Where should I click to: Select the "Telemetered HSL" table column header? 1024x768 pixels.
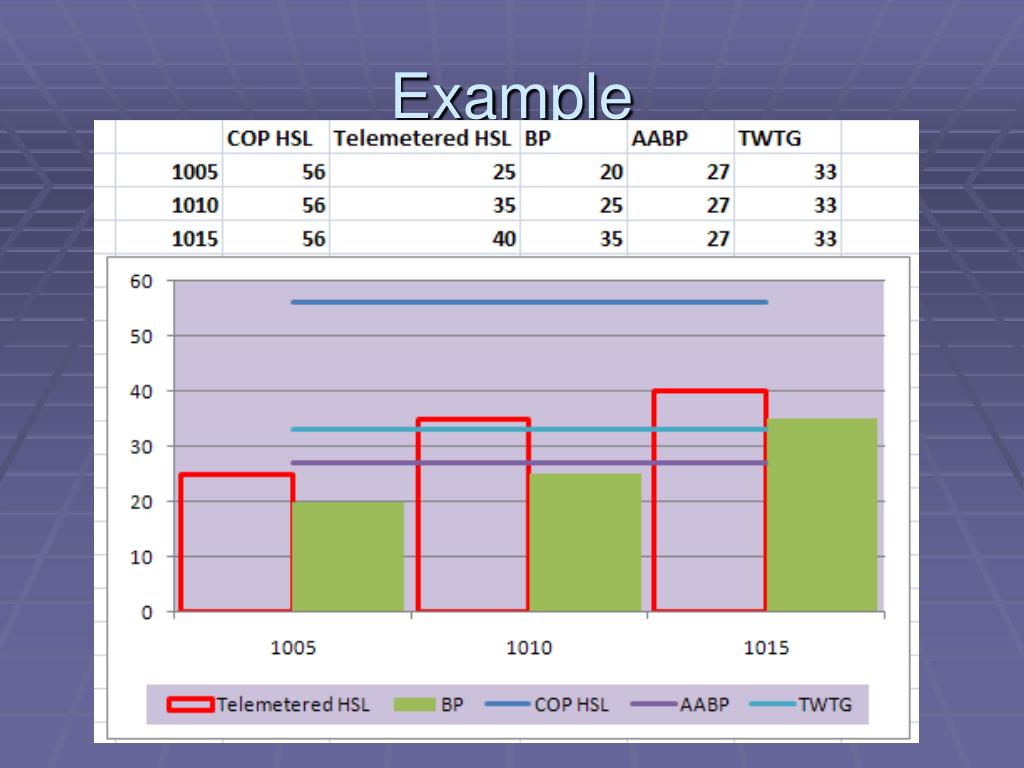pos(422,138)
